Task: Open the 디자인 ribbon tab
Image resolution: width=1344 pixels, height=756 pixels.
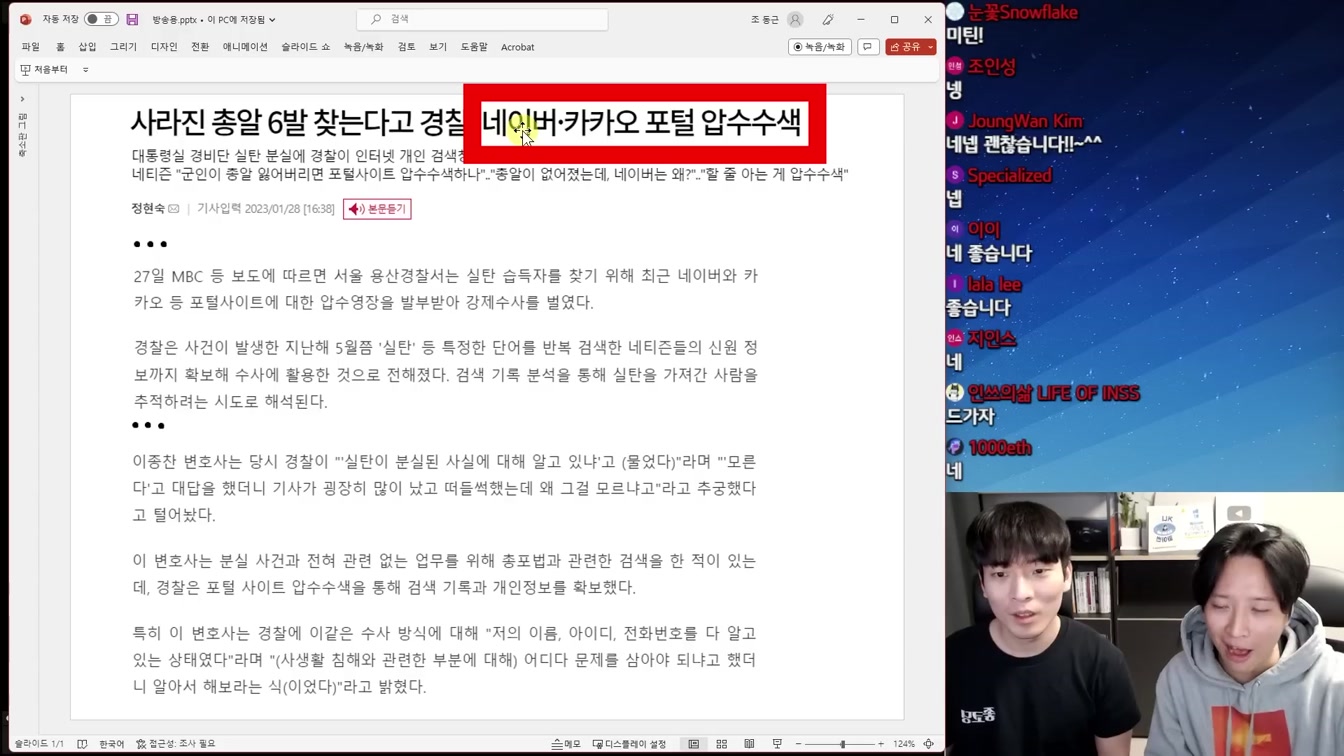Action: click(164, 47)
